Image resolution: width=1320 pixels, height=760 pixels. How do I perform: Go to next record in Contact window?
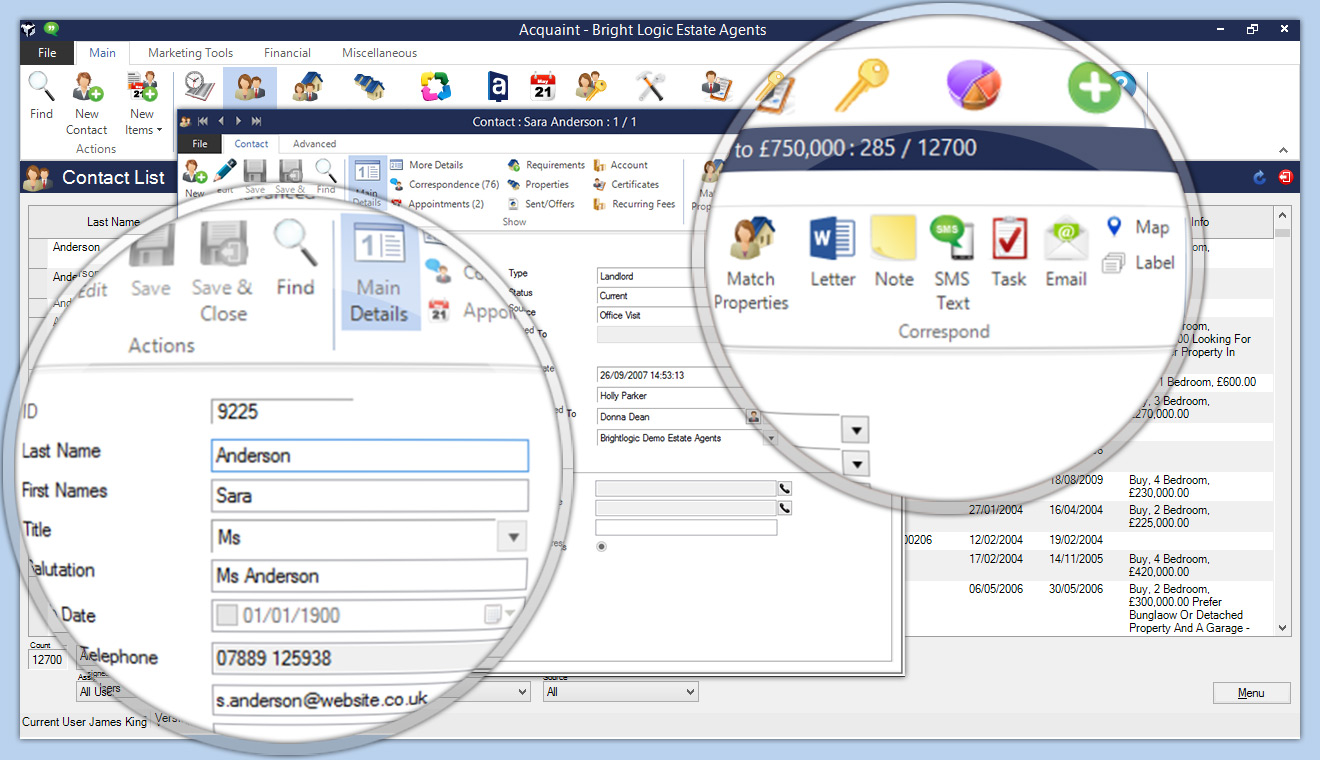(238, 121)
